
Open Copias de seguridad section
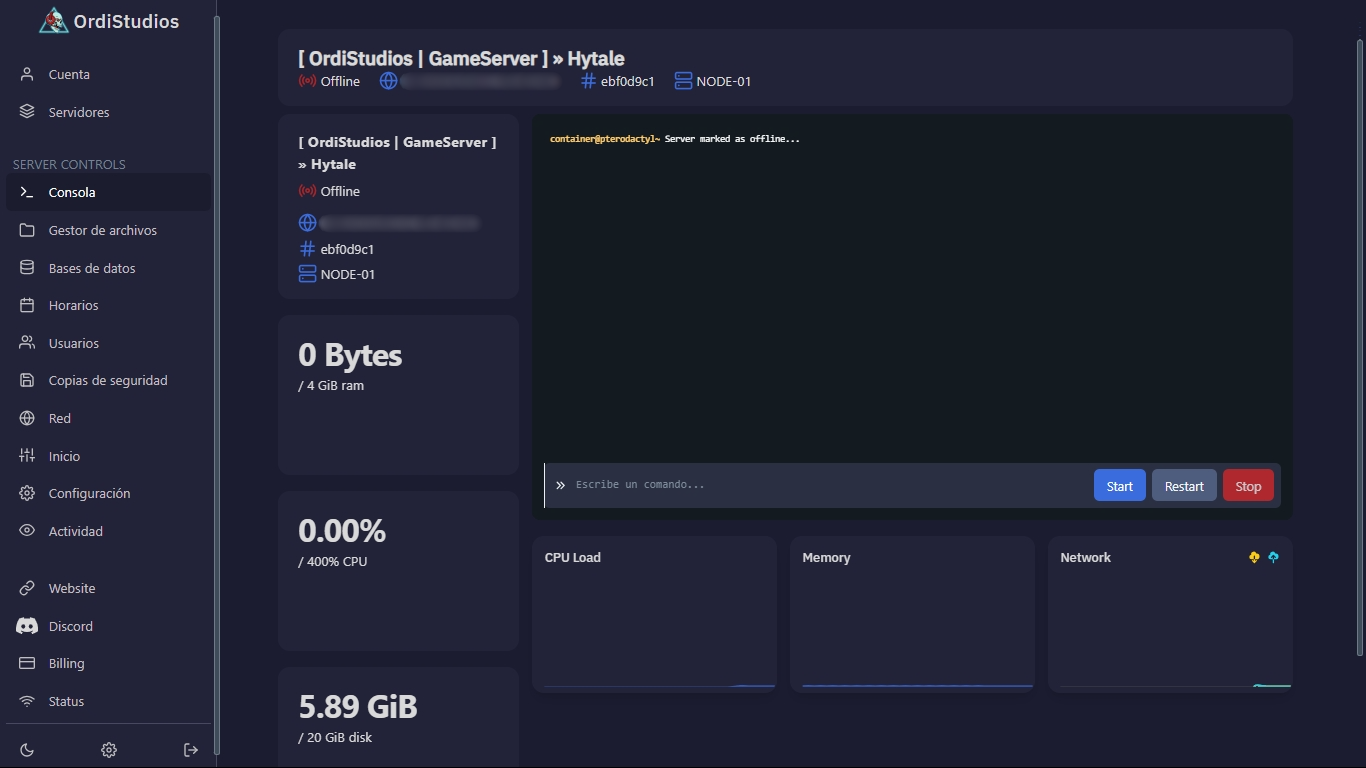[x=107, y=380]
